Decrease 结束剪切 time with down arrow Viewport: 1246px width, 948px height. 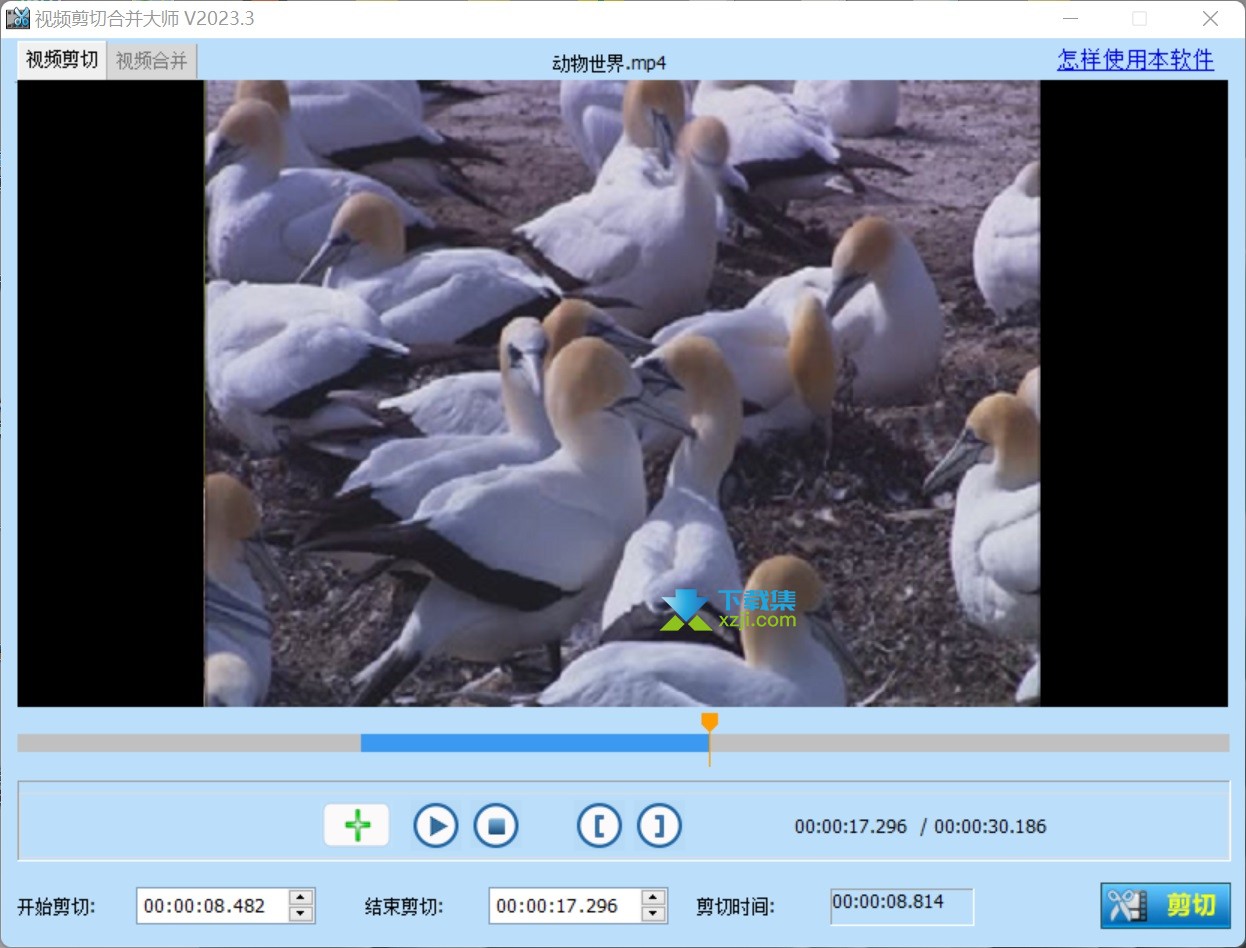[x=654, y=914]
